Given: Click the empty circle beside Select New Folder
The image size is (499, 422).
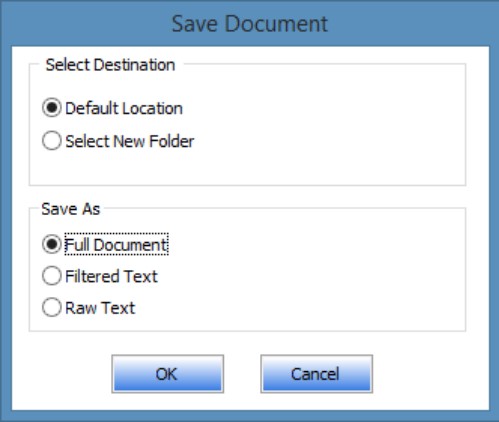Looking at the screenshot, I should pyautogui.click(x=52, y=141).
